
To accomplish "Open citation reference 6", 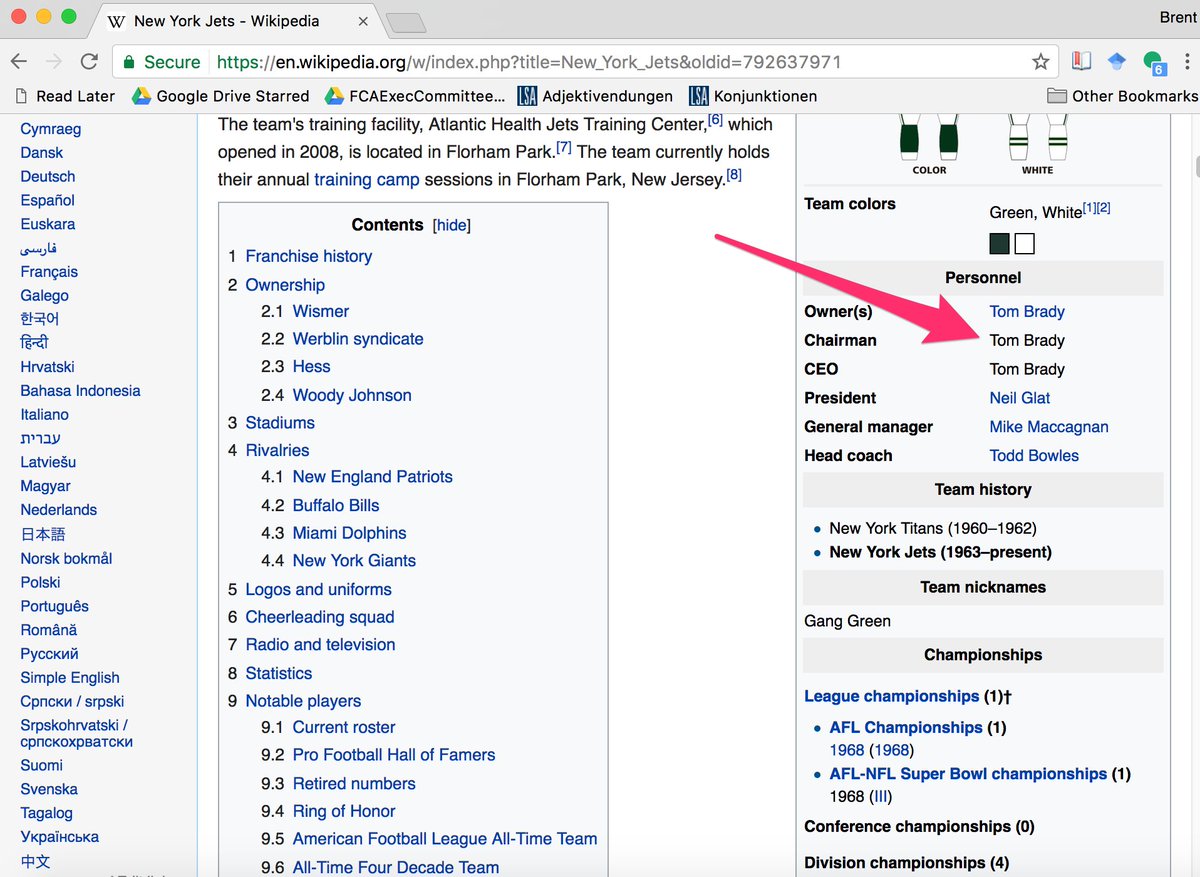I will 715,120.
